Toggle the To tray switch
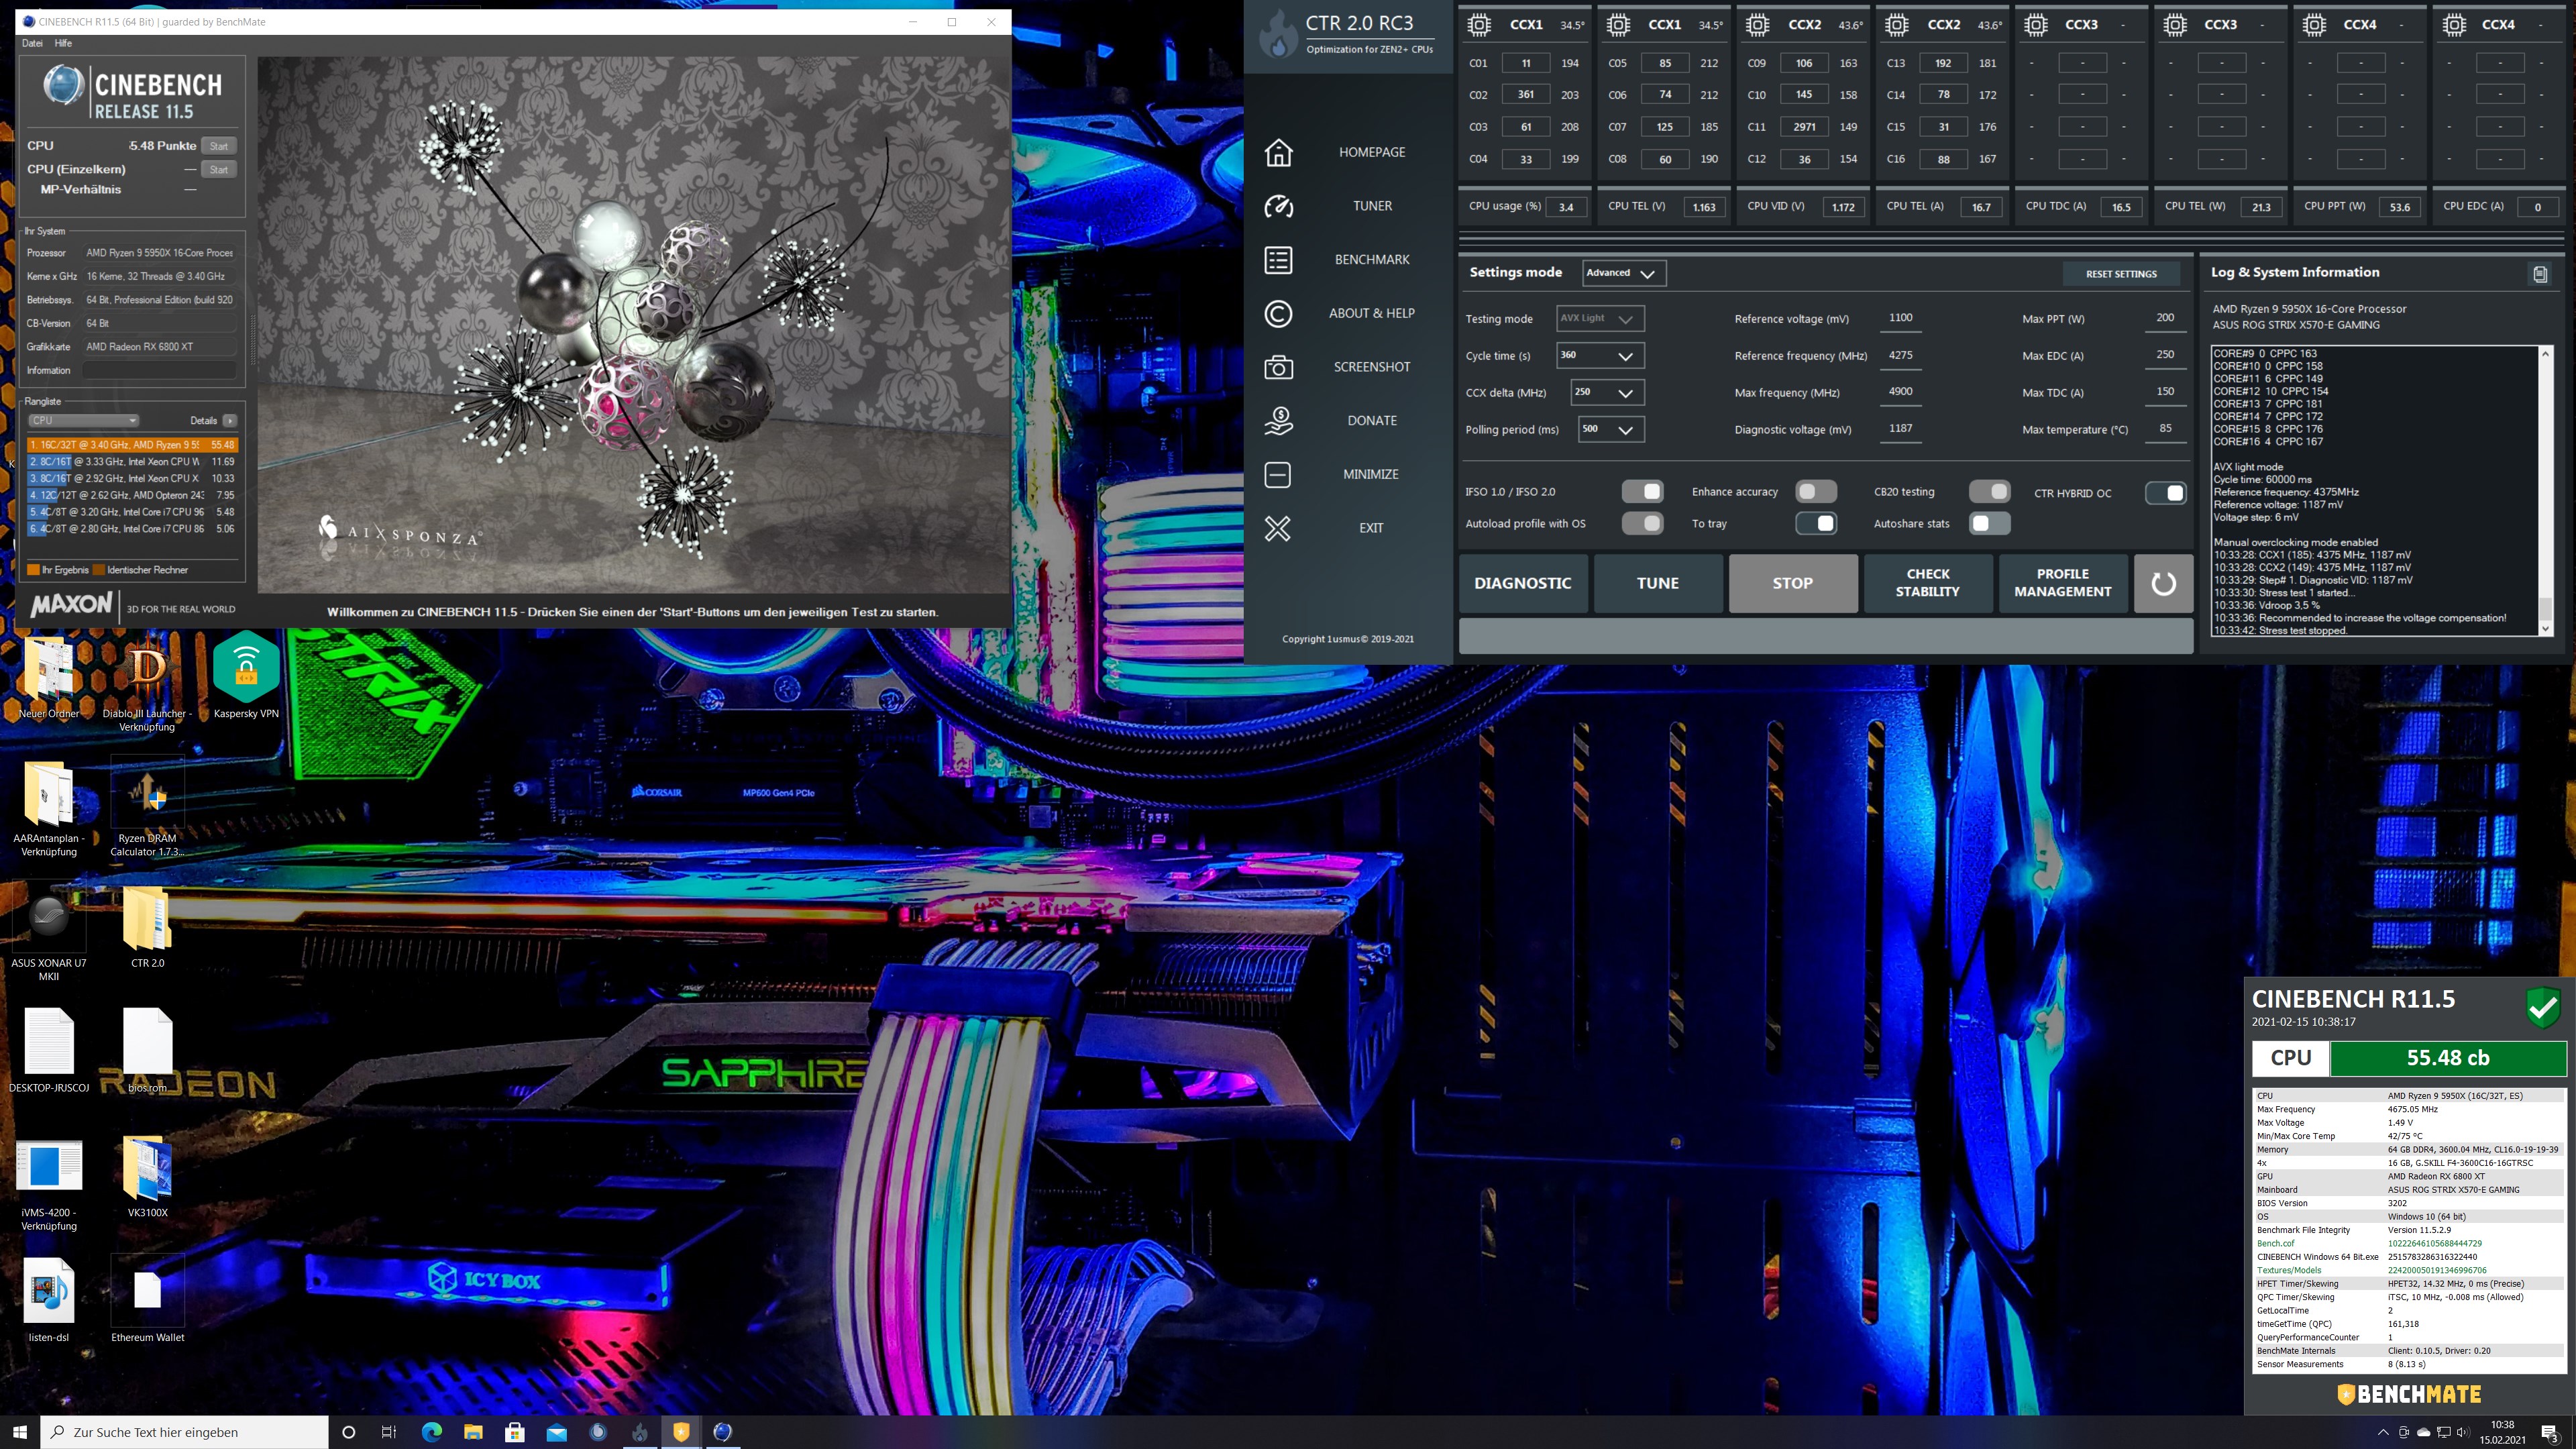The height and width of the screenshot is (1449, 2576). tap(1816, 523)
